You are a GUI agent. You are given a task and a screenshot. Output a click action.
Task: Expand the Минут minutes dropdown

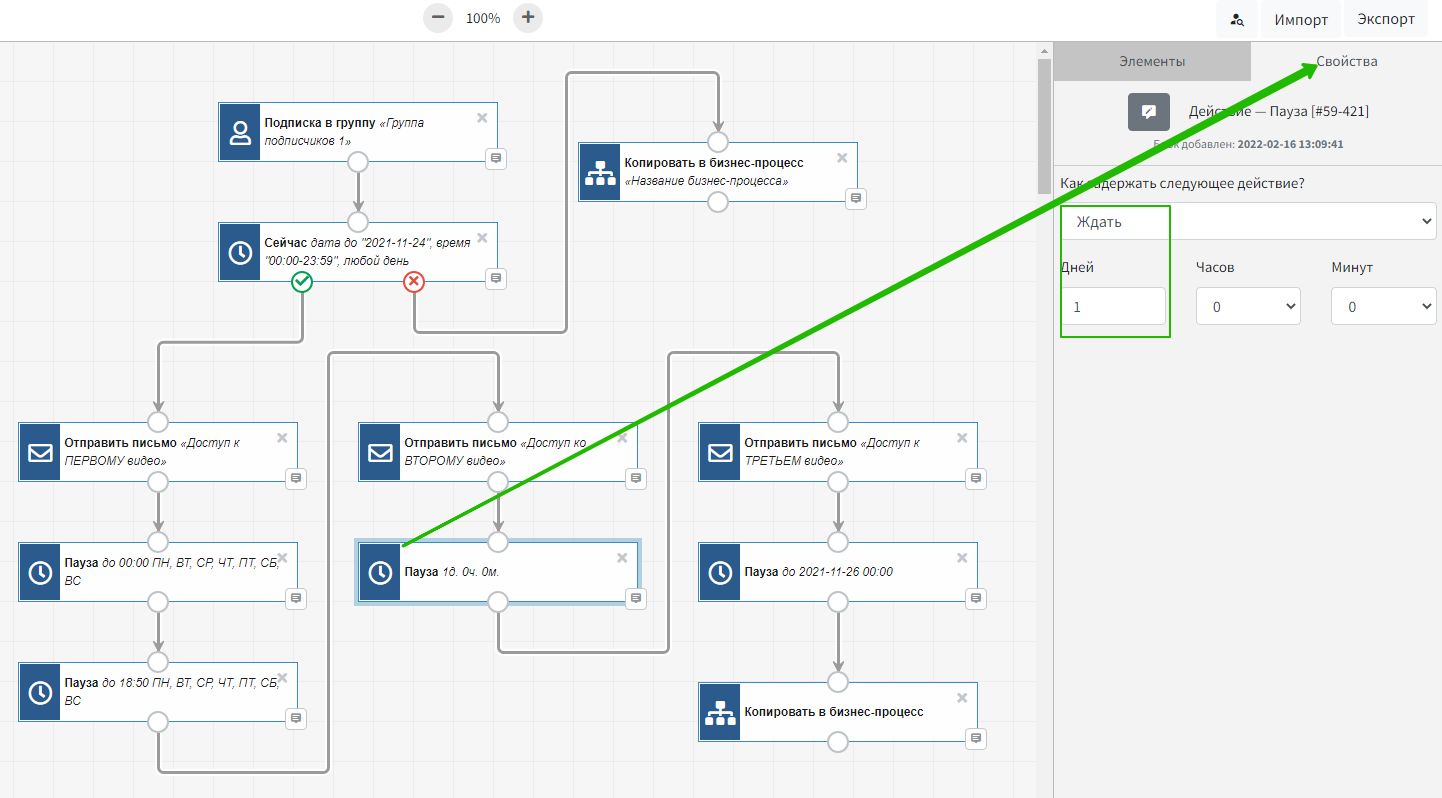(x=1383, y=307)
